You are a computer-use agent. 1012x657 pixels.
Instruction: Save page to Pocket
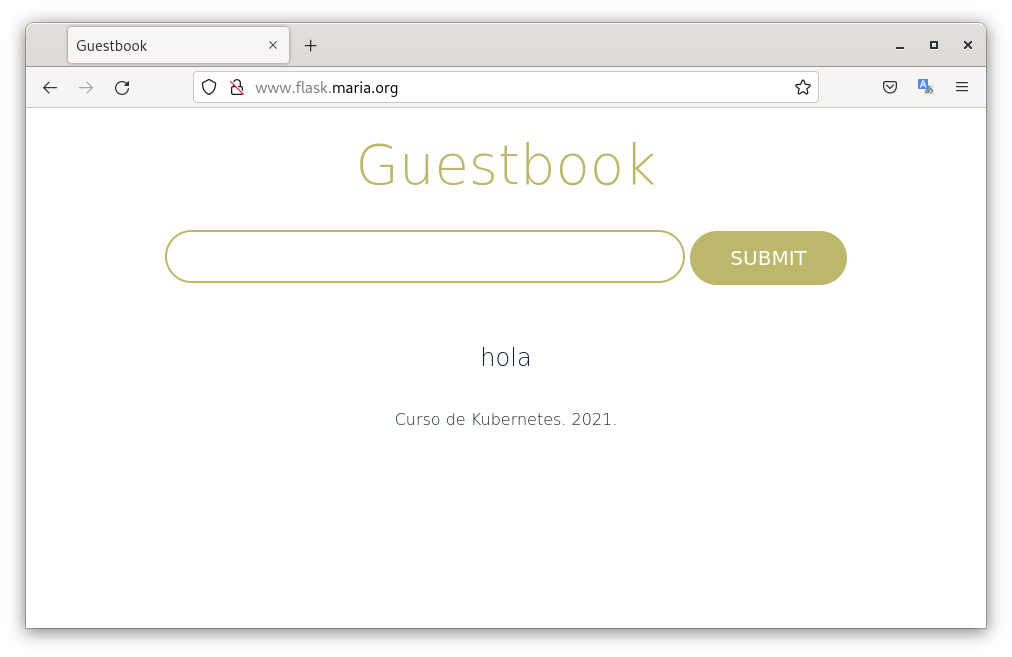pos(889,88)
